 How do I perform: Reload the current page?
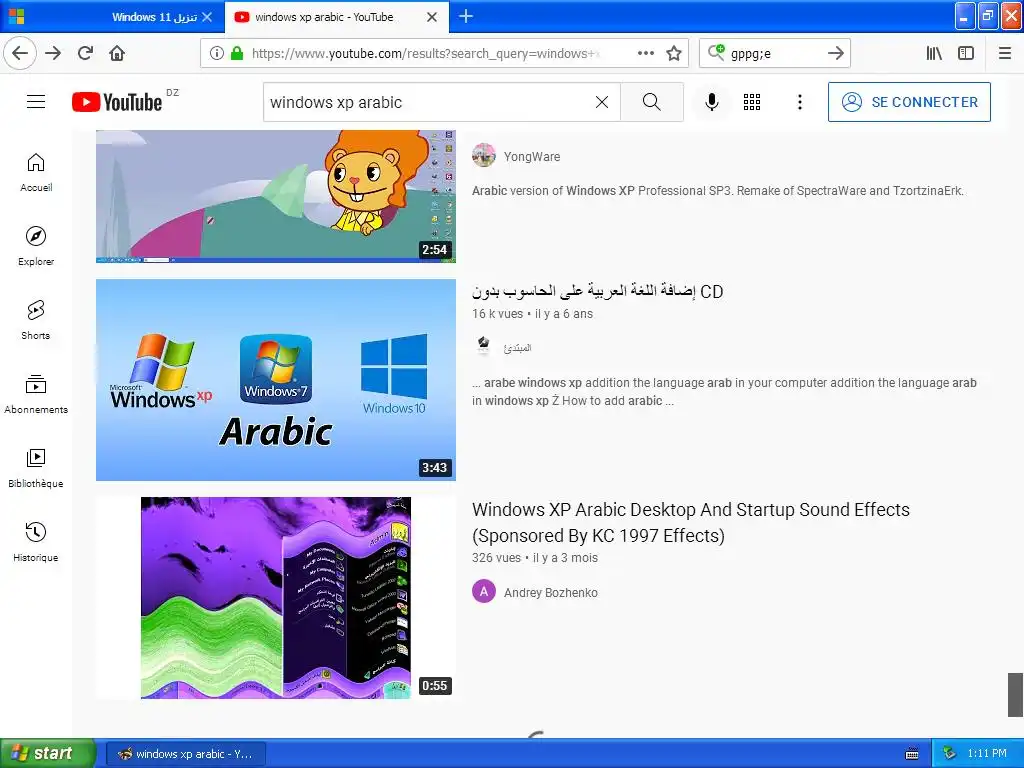86,53
